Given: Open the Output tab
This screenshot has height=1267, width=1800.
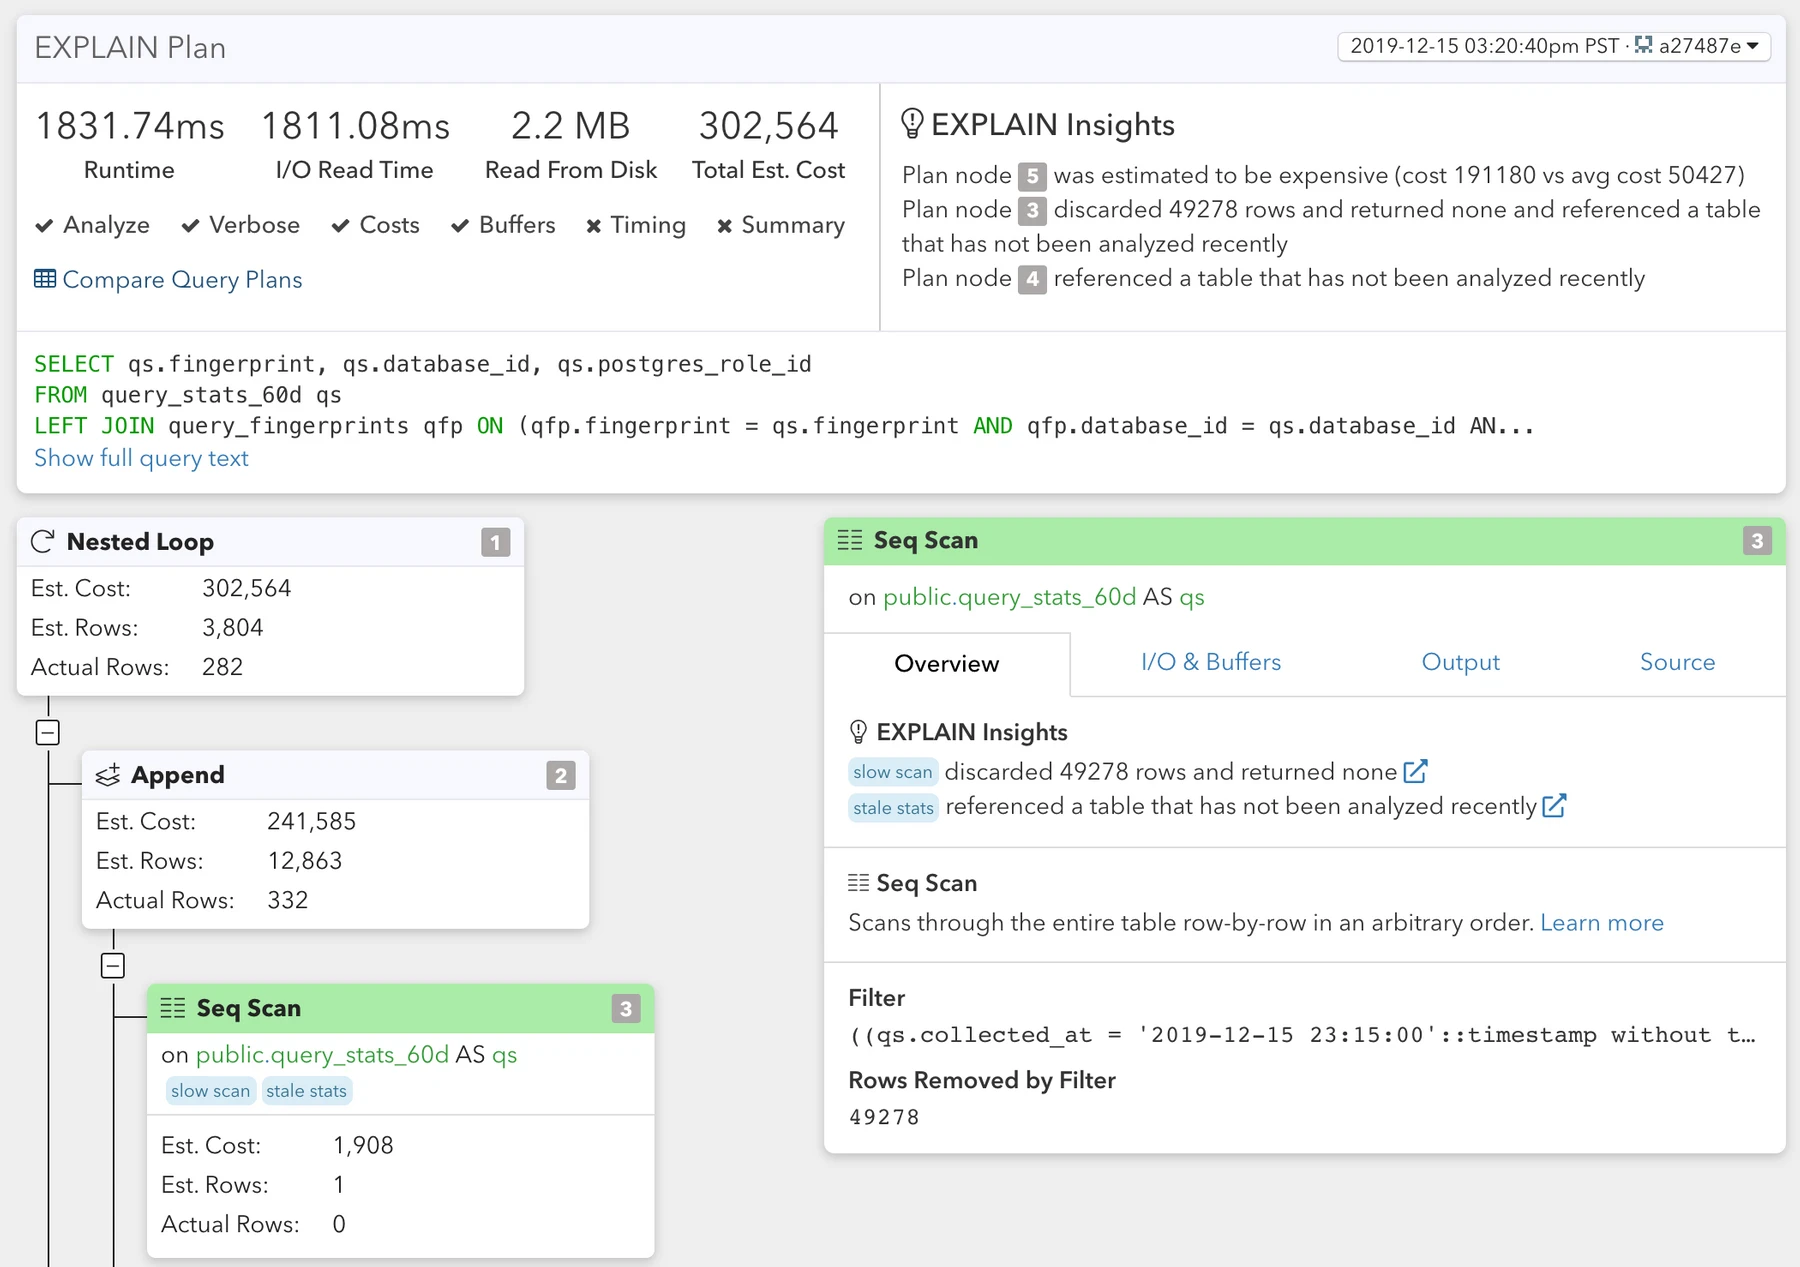Looking at the screenshot, I should point(1460,662).
